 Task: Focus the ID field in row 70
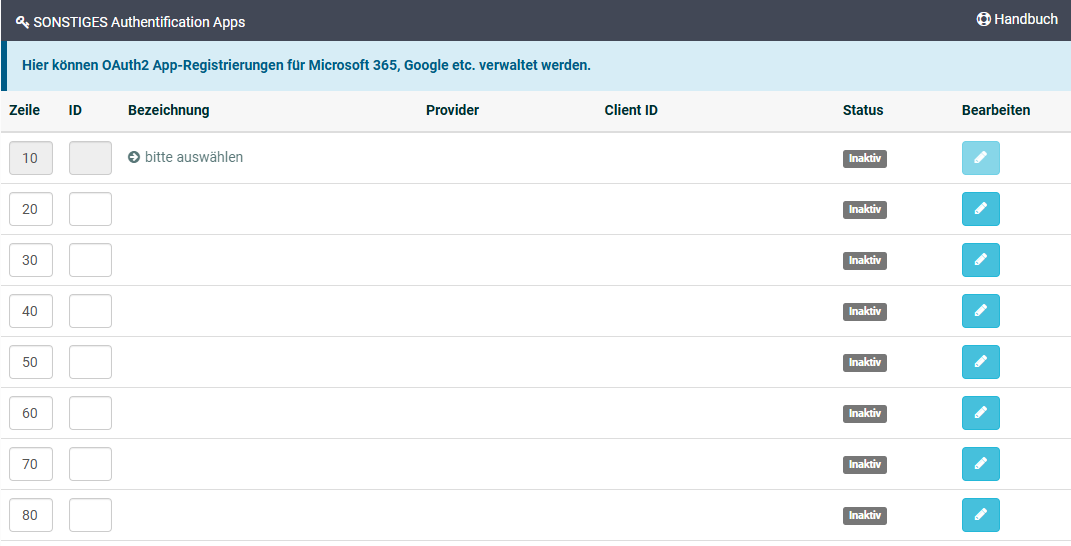click(90, 464)
